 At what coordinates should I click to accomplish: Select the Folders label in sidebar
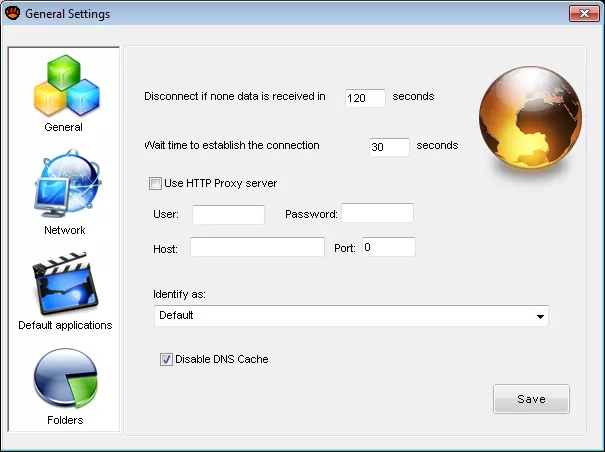pos(65,420)
